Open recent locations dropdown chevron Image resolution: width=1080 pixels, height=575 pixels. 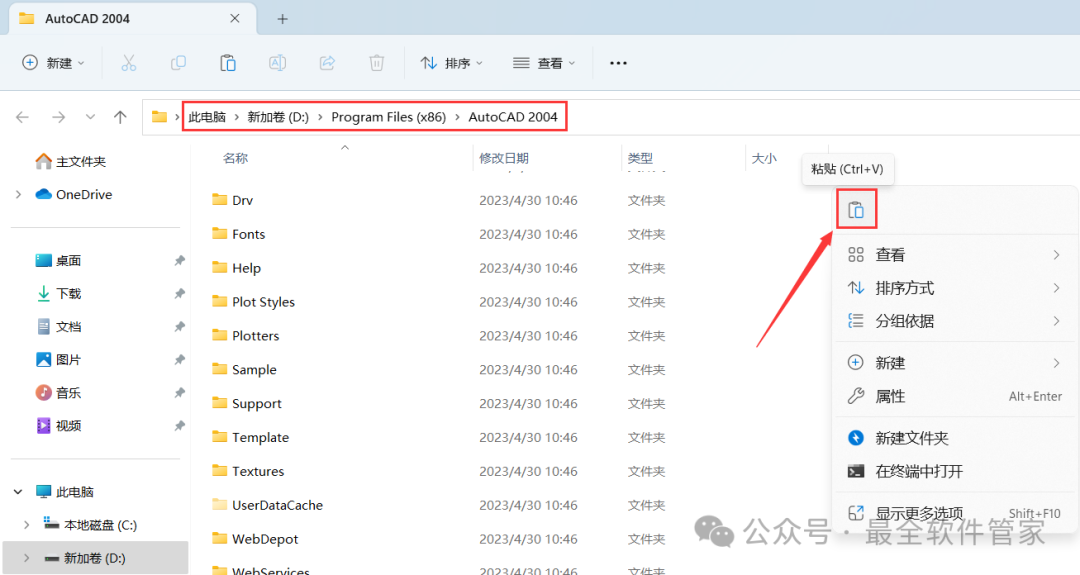pos(90,117)
